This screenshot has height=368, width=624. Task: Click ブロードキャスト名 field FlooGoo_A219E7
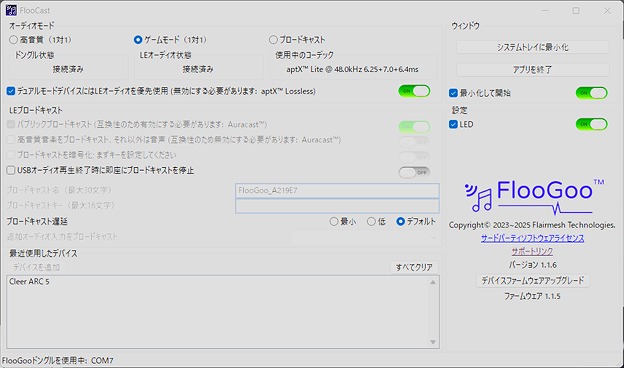[x=337, y=191]
